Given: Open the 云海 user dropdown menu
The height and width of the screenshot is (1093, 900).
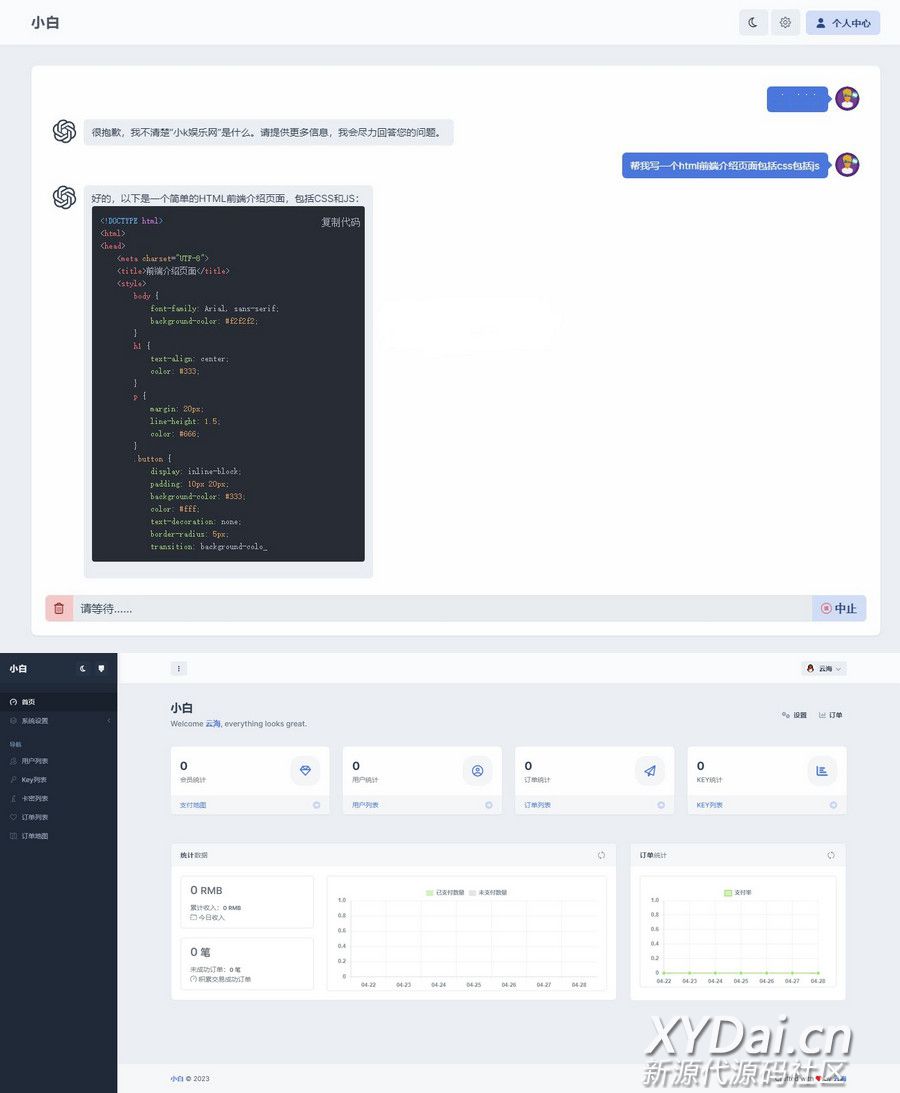Looking at the screenshot, I should 824,668.
